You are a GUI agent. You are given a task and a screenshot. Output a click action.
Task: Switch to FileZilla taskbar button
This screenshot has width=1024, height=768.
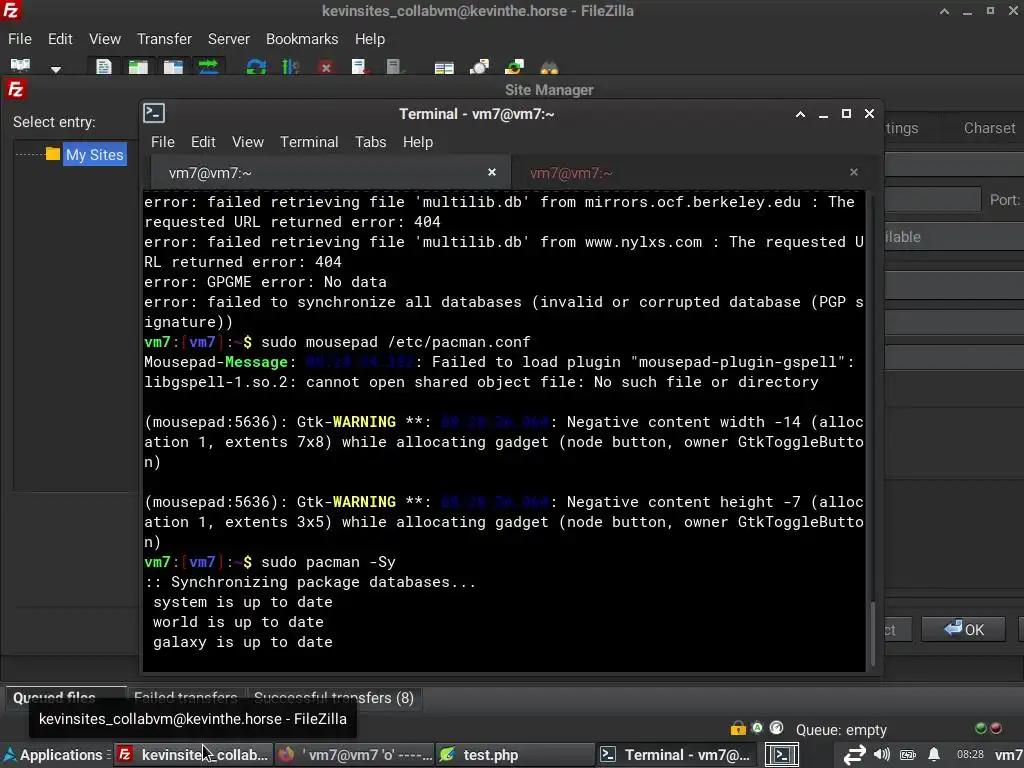tap(193, 755)
